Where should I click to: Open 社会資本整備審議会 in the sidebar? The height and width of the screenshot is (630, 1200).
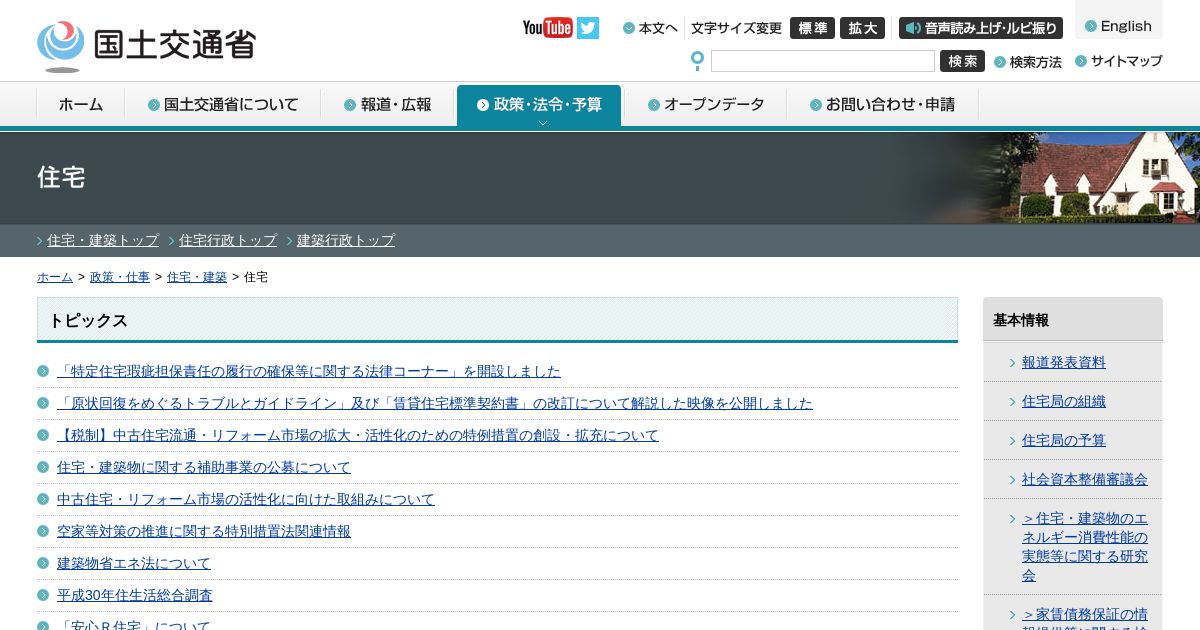(1085, 479)
